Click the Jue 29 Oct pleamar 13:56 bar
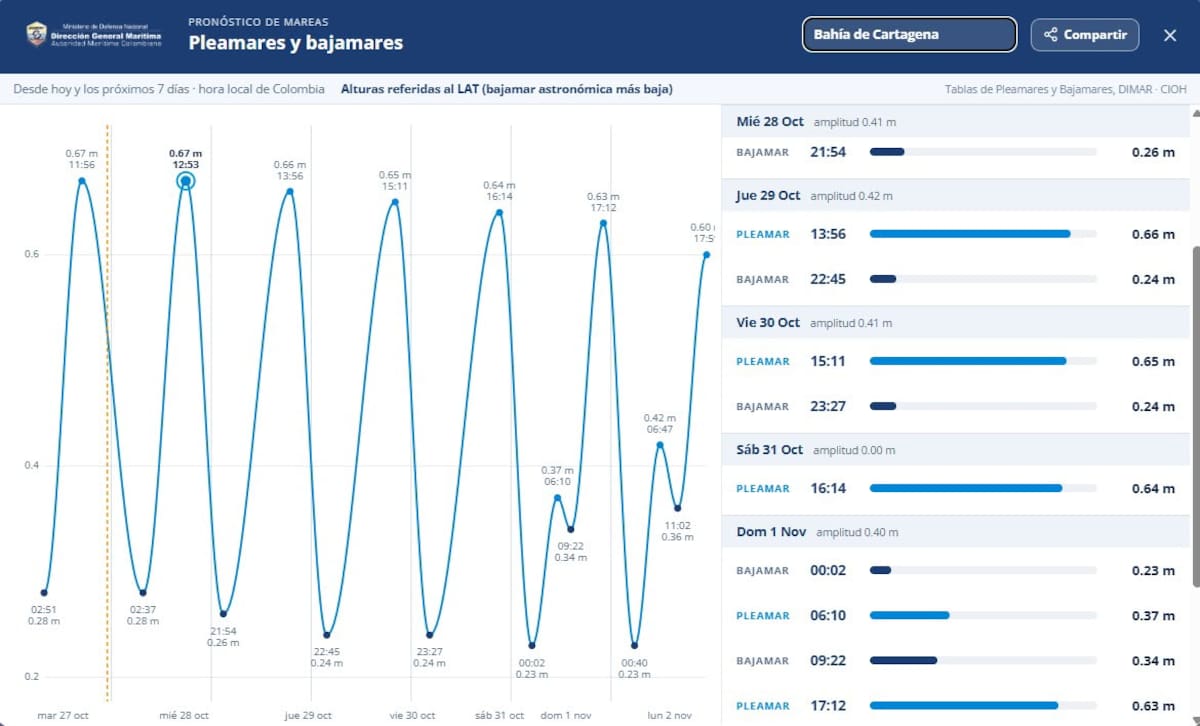The height and width of the screenshot is (726, 1200). [983, 234]
